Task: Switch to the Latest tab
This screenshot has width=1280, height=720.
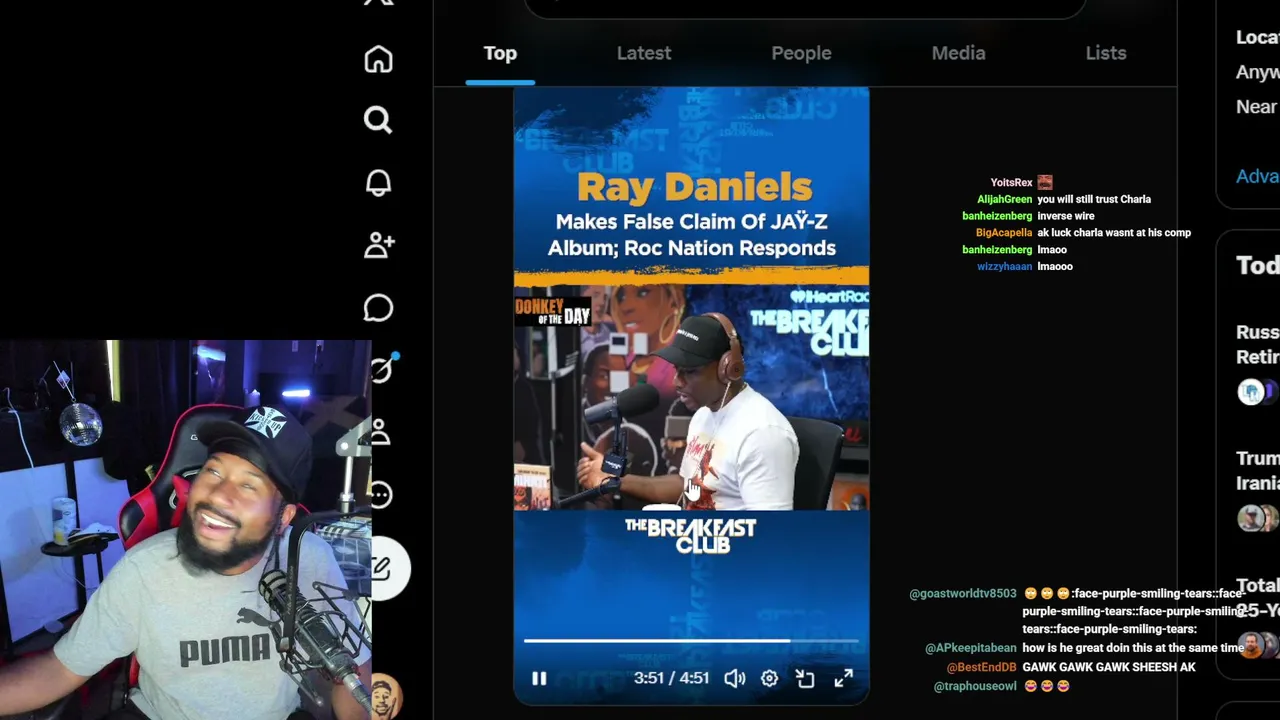Action: tap(644, 53)
